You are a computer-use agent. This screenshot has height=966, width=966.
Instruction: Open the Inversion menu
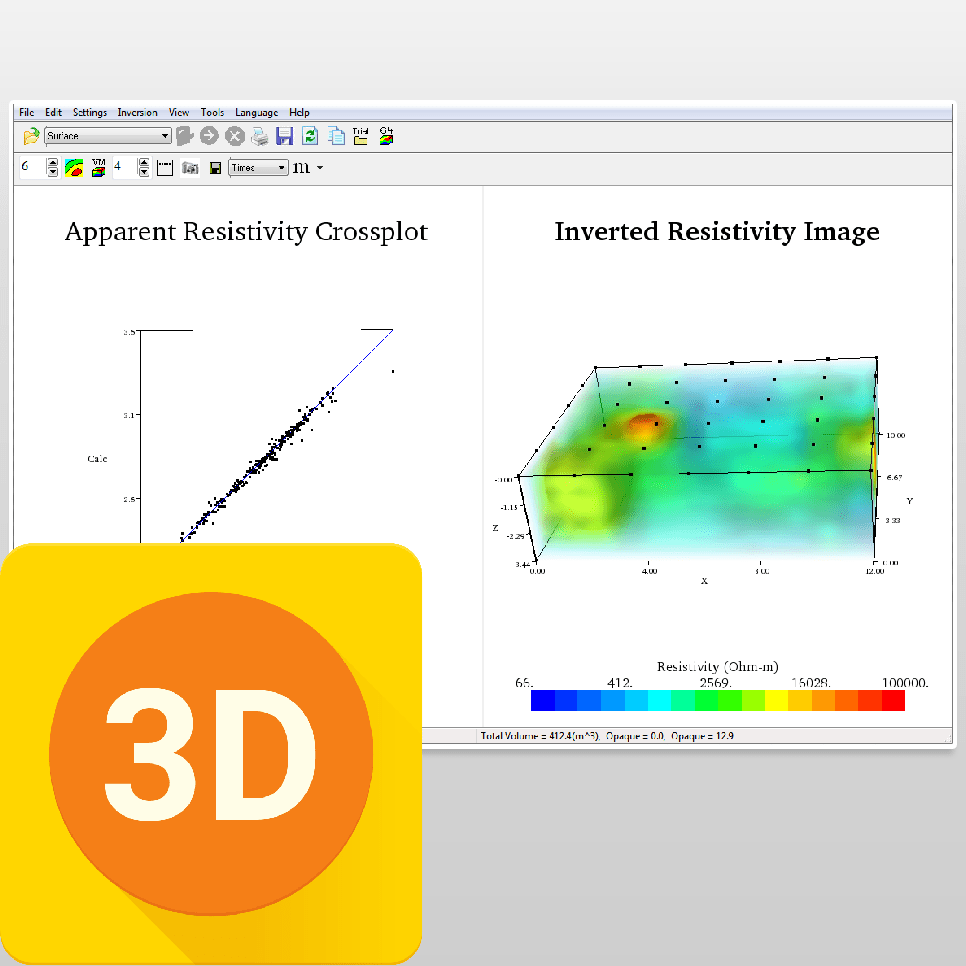[x=137, y=112]
